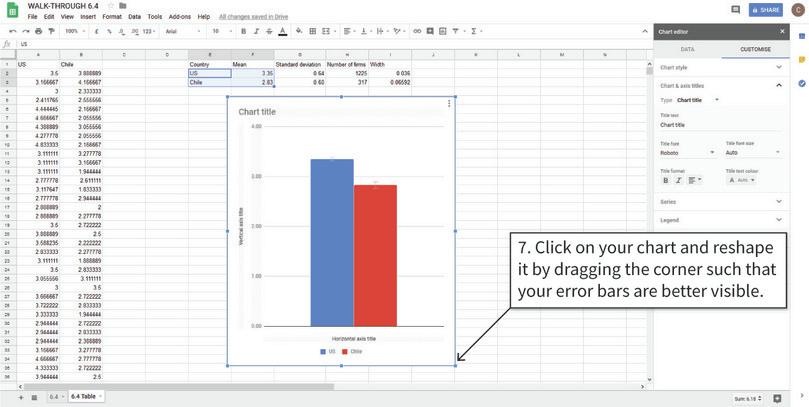This screenshot has height=407, width=809.
Task: Open the borders tool
Action: (x=313, y=31)
